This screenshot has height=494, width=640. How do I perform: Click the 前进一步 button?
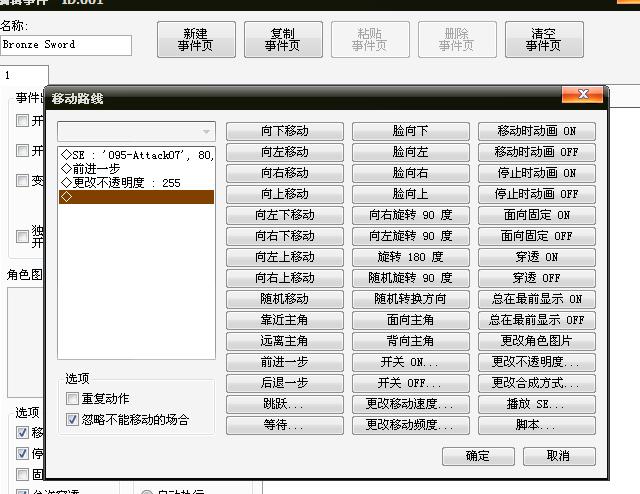[284, 362]
